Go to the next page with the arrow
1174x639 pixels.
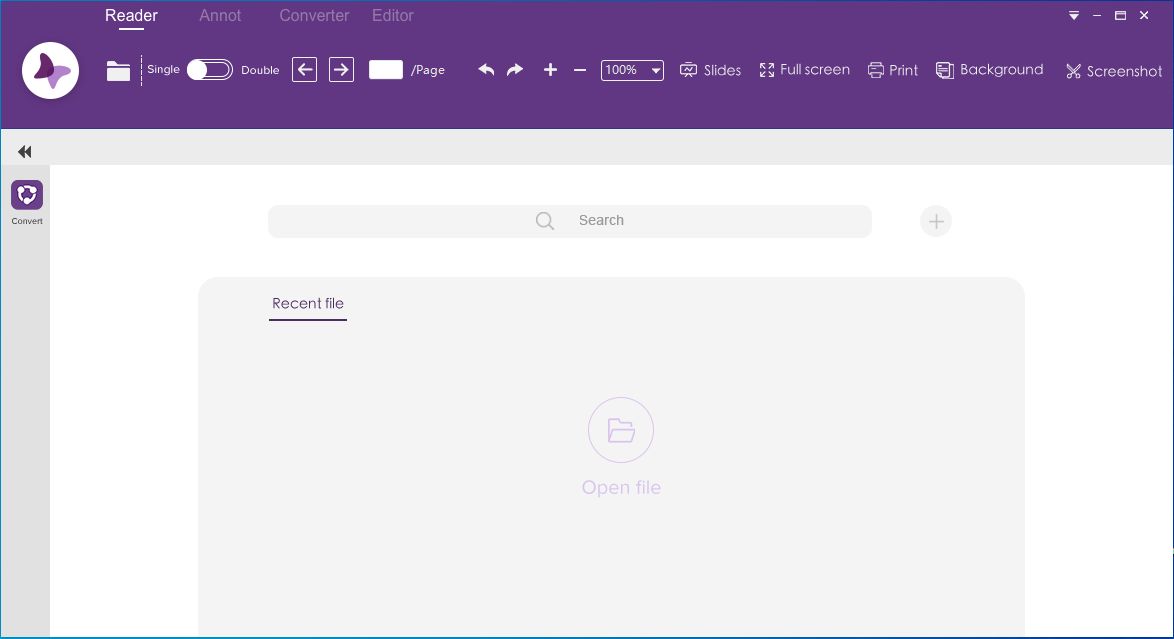point(341,70)
